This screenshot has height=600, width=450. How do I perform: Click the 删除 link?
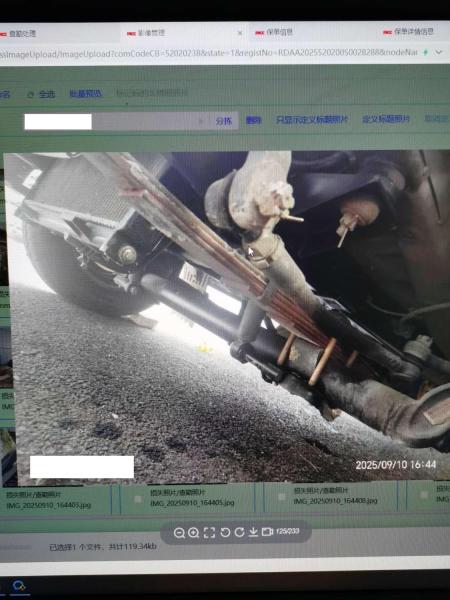click(x=253, y=121)
